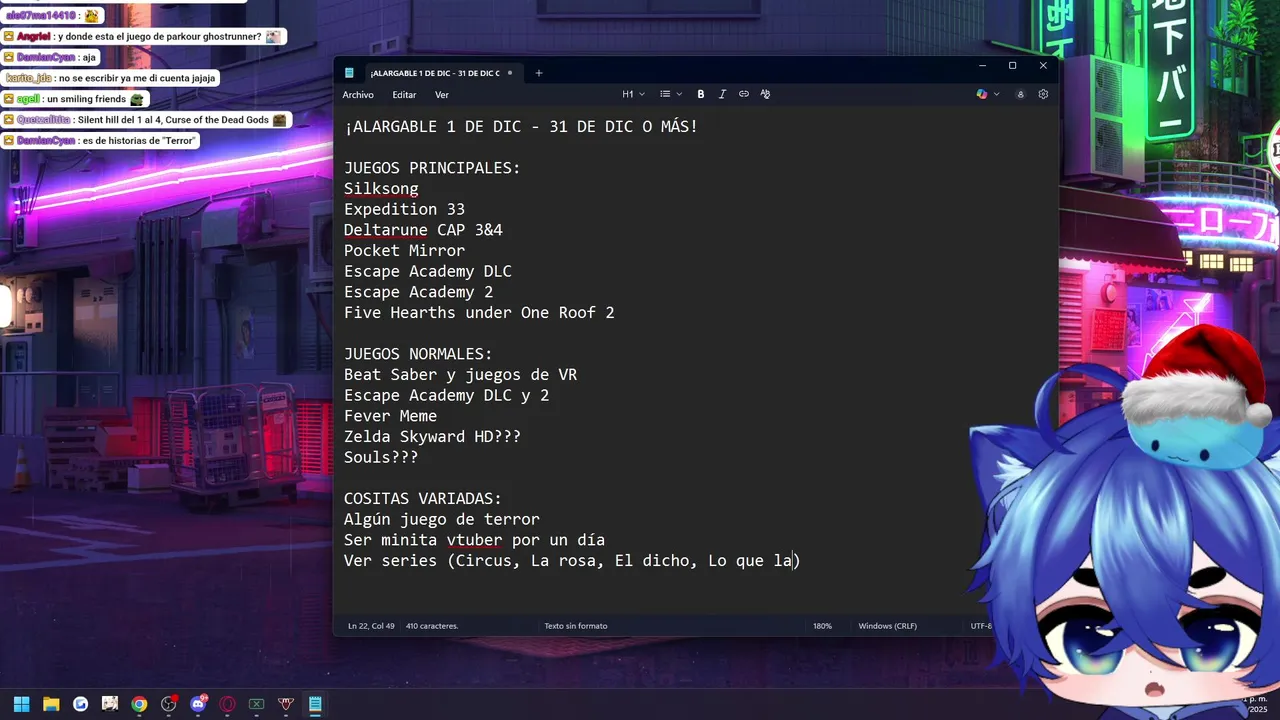Click DamianCyan's historias de Terror chat message
1280x720 pixels.
click(100, 141)
